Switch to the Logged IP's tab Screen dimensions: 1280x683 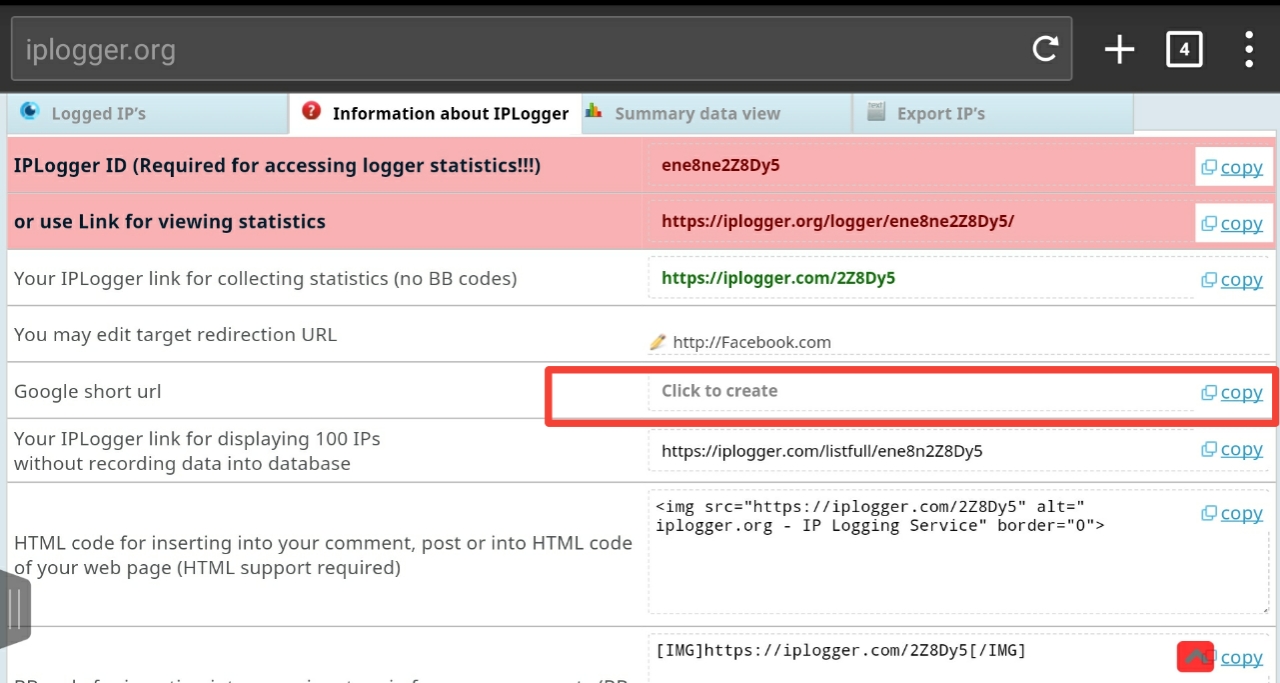pos(146,113)
